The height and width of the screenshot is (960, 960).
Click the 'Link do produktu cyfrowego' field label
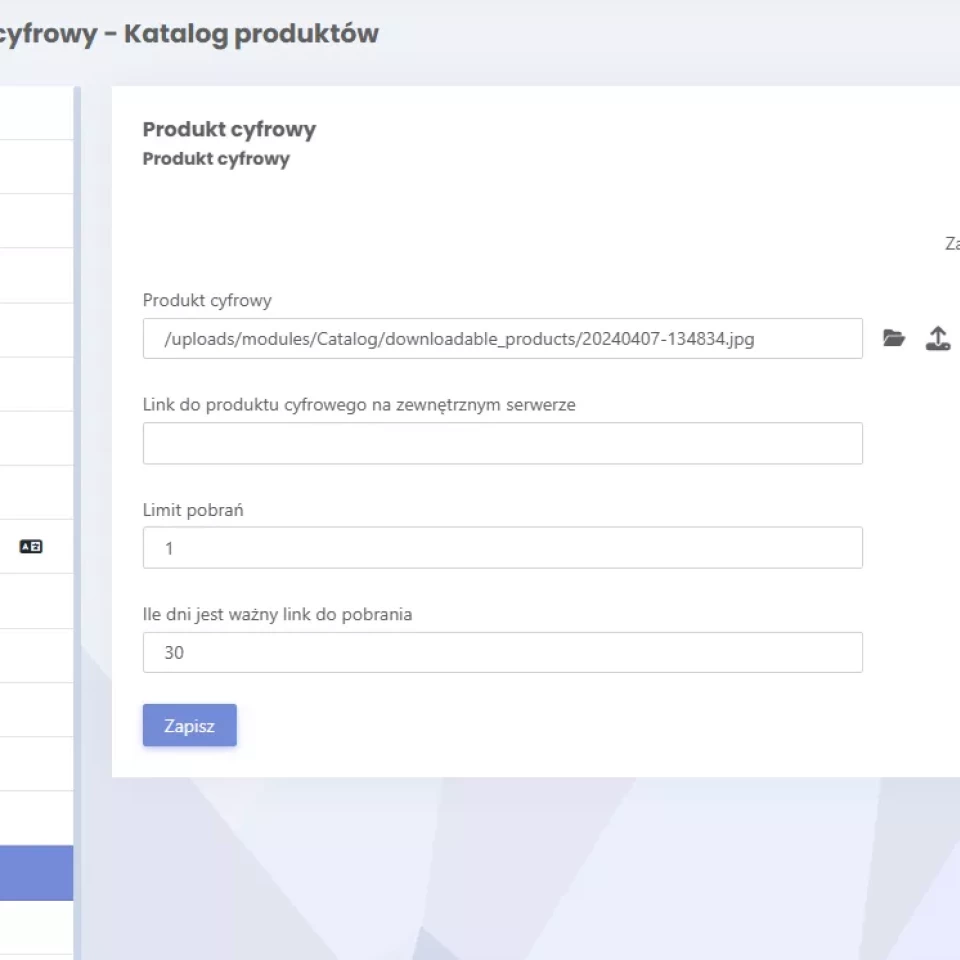(x=359, y=405)
